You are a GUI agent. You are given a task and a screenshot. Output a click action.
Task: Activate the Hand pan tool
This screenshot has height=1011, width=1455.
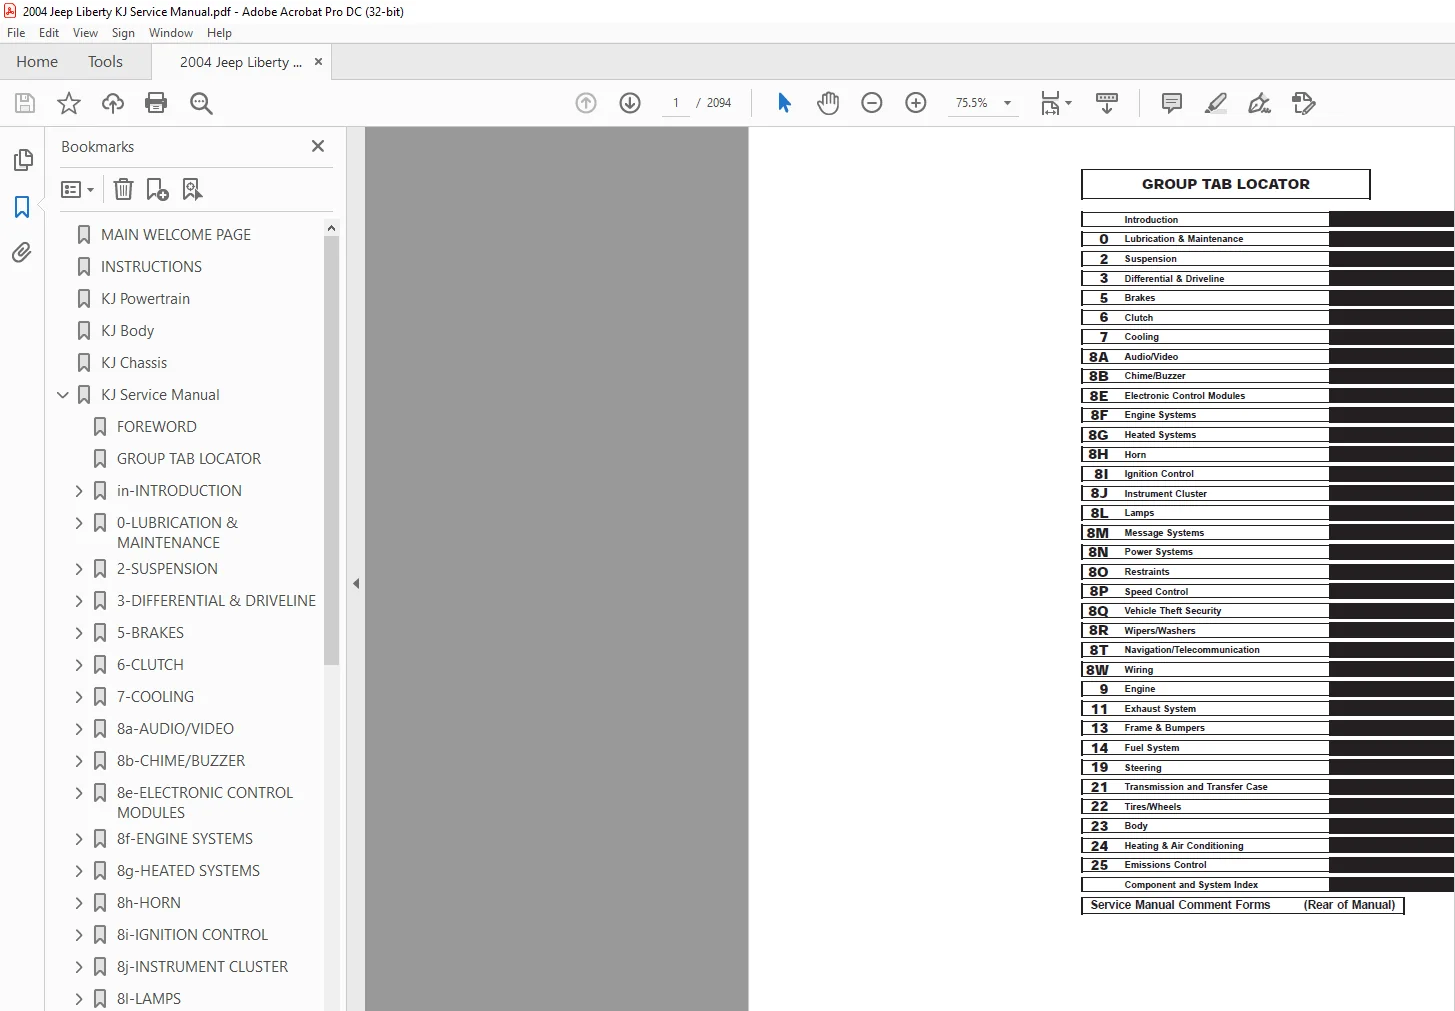pos(828,103)
